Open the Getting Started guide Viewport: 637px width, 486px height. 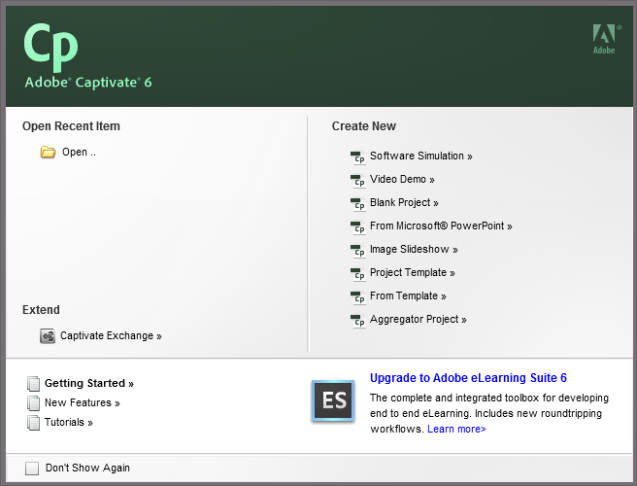coord(89,383)
